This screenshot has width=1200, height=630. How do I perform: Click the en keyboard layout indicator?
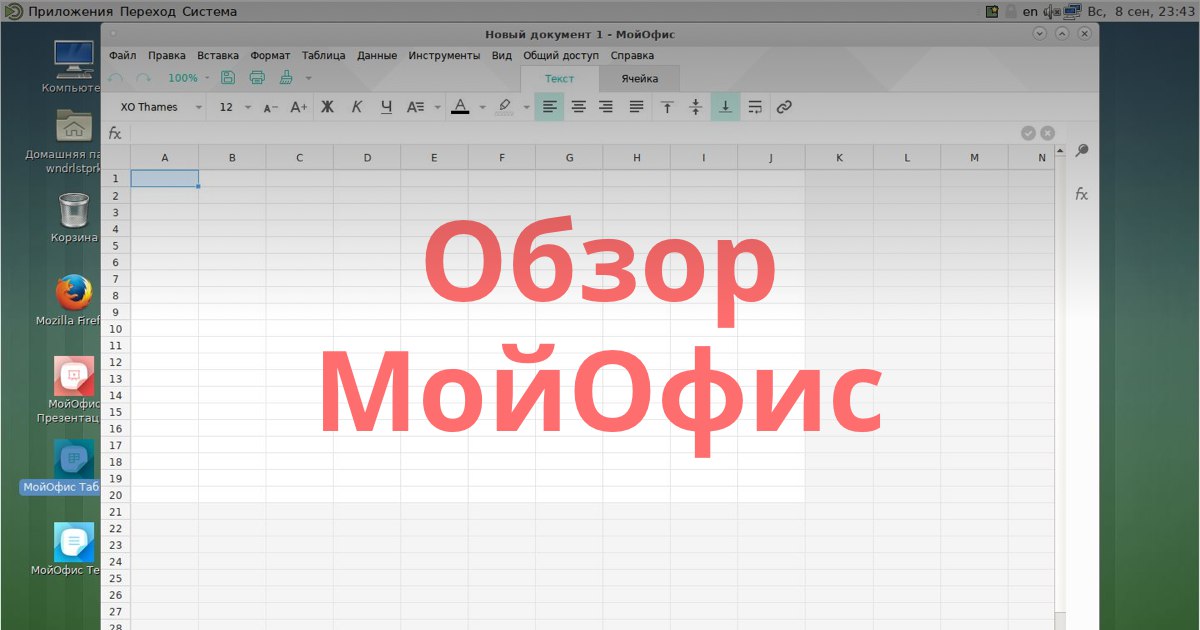pos(1029,12)
